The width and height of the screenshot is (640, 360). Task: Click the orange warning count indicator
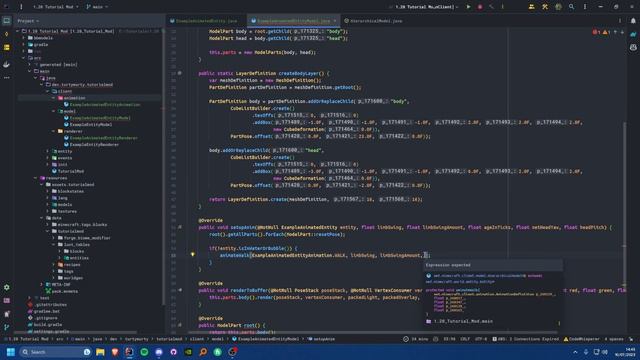pos(606,32)
